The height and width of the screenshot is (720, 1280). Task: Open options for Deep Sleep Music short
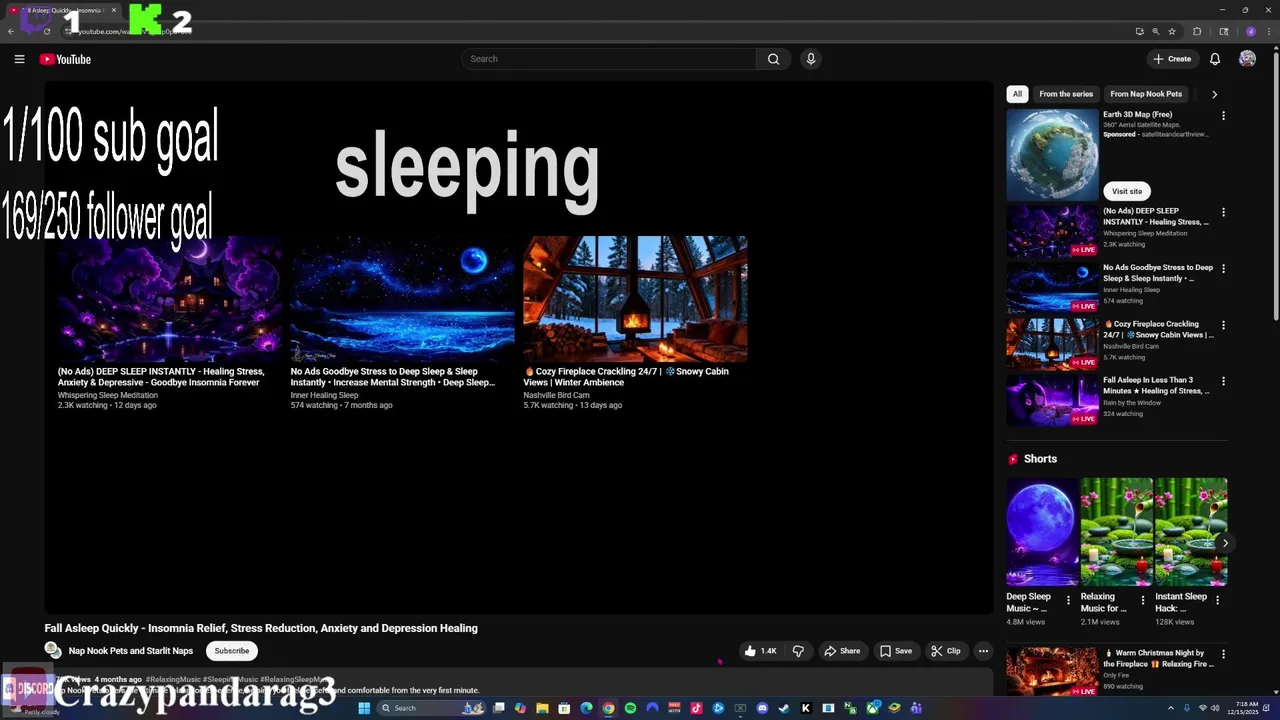pyautogui.click(x=1068, y=601)
